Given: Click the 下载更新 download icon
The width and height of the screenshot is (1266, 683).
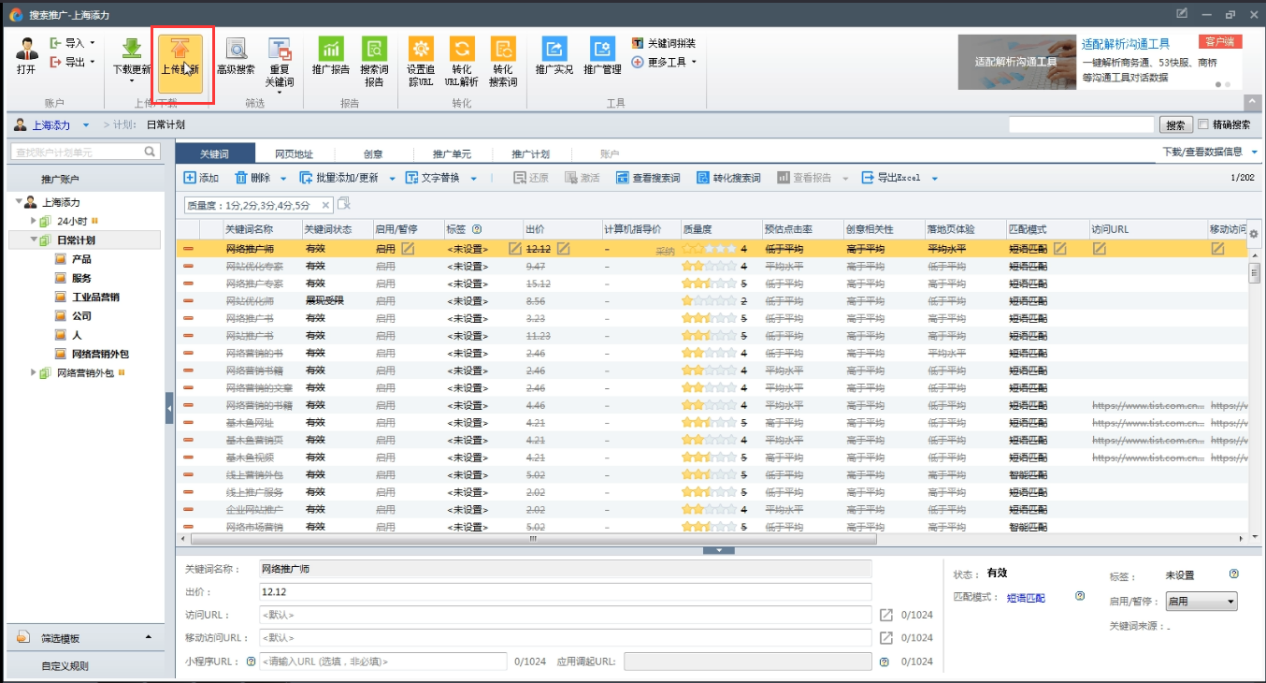Looking at the screenshot, I should coord(131,49).
